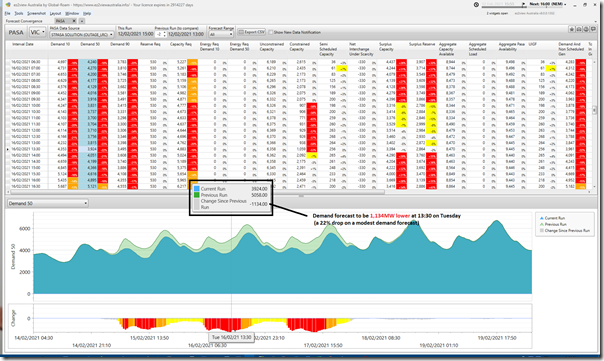
Task: Expand the PASA Data Source dropdown
Action: (82, 35)
